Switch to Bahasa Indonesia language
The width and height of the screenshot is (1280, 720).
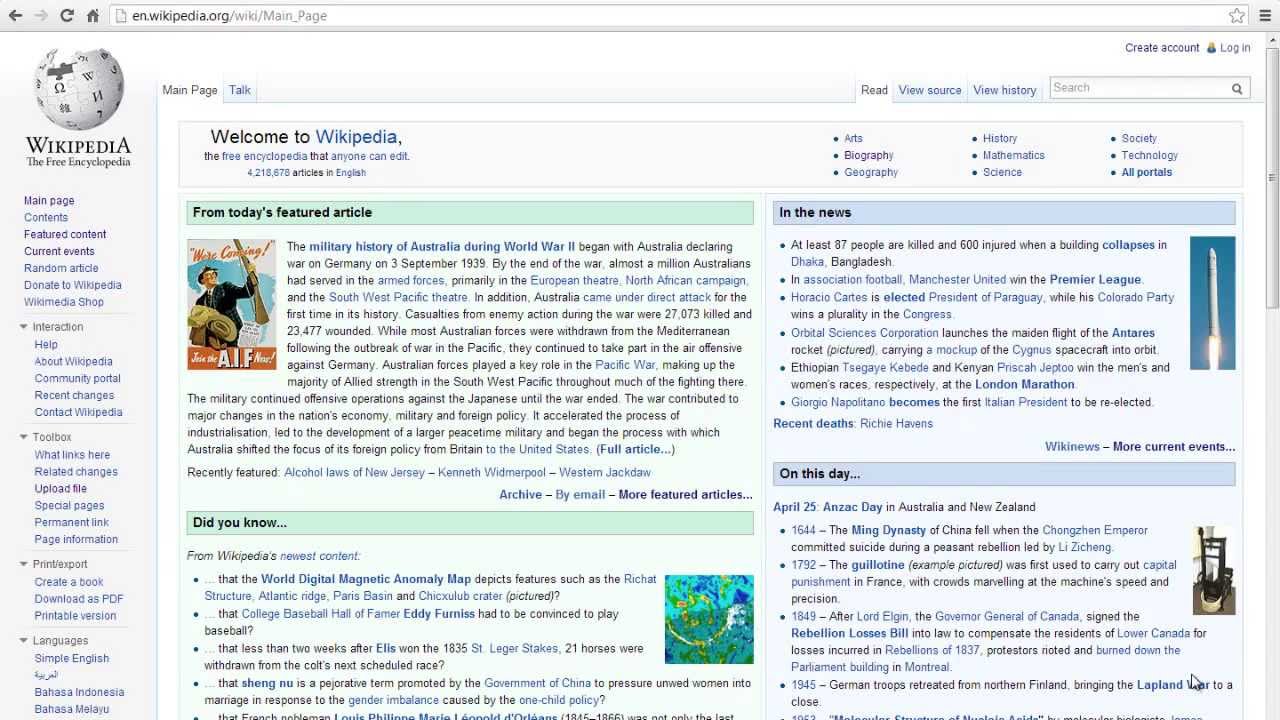tap(79, 693)
